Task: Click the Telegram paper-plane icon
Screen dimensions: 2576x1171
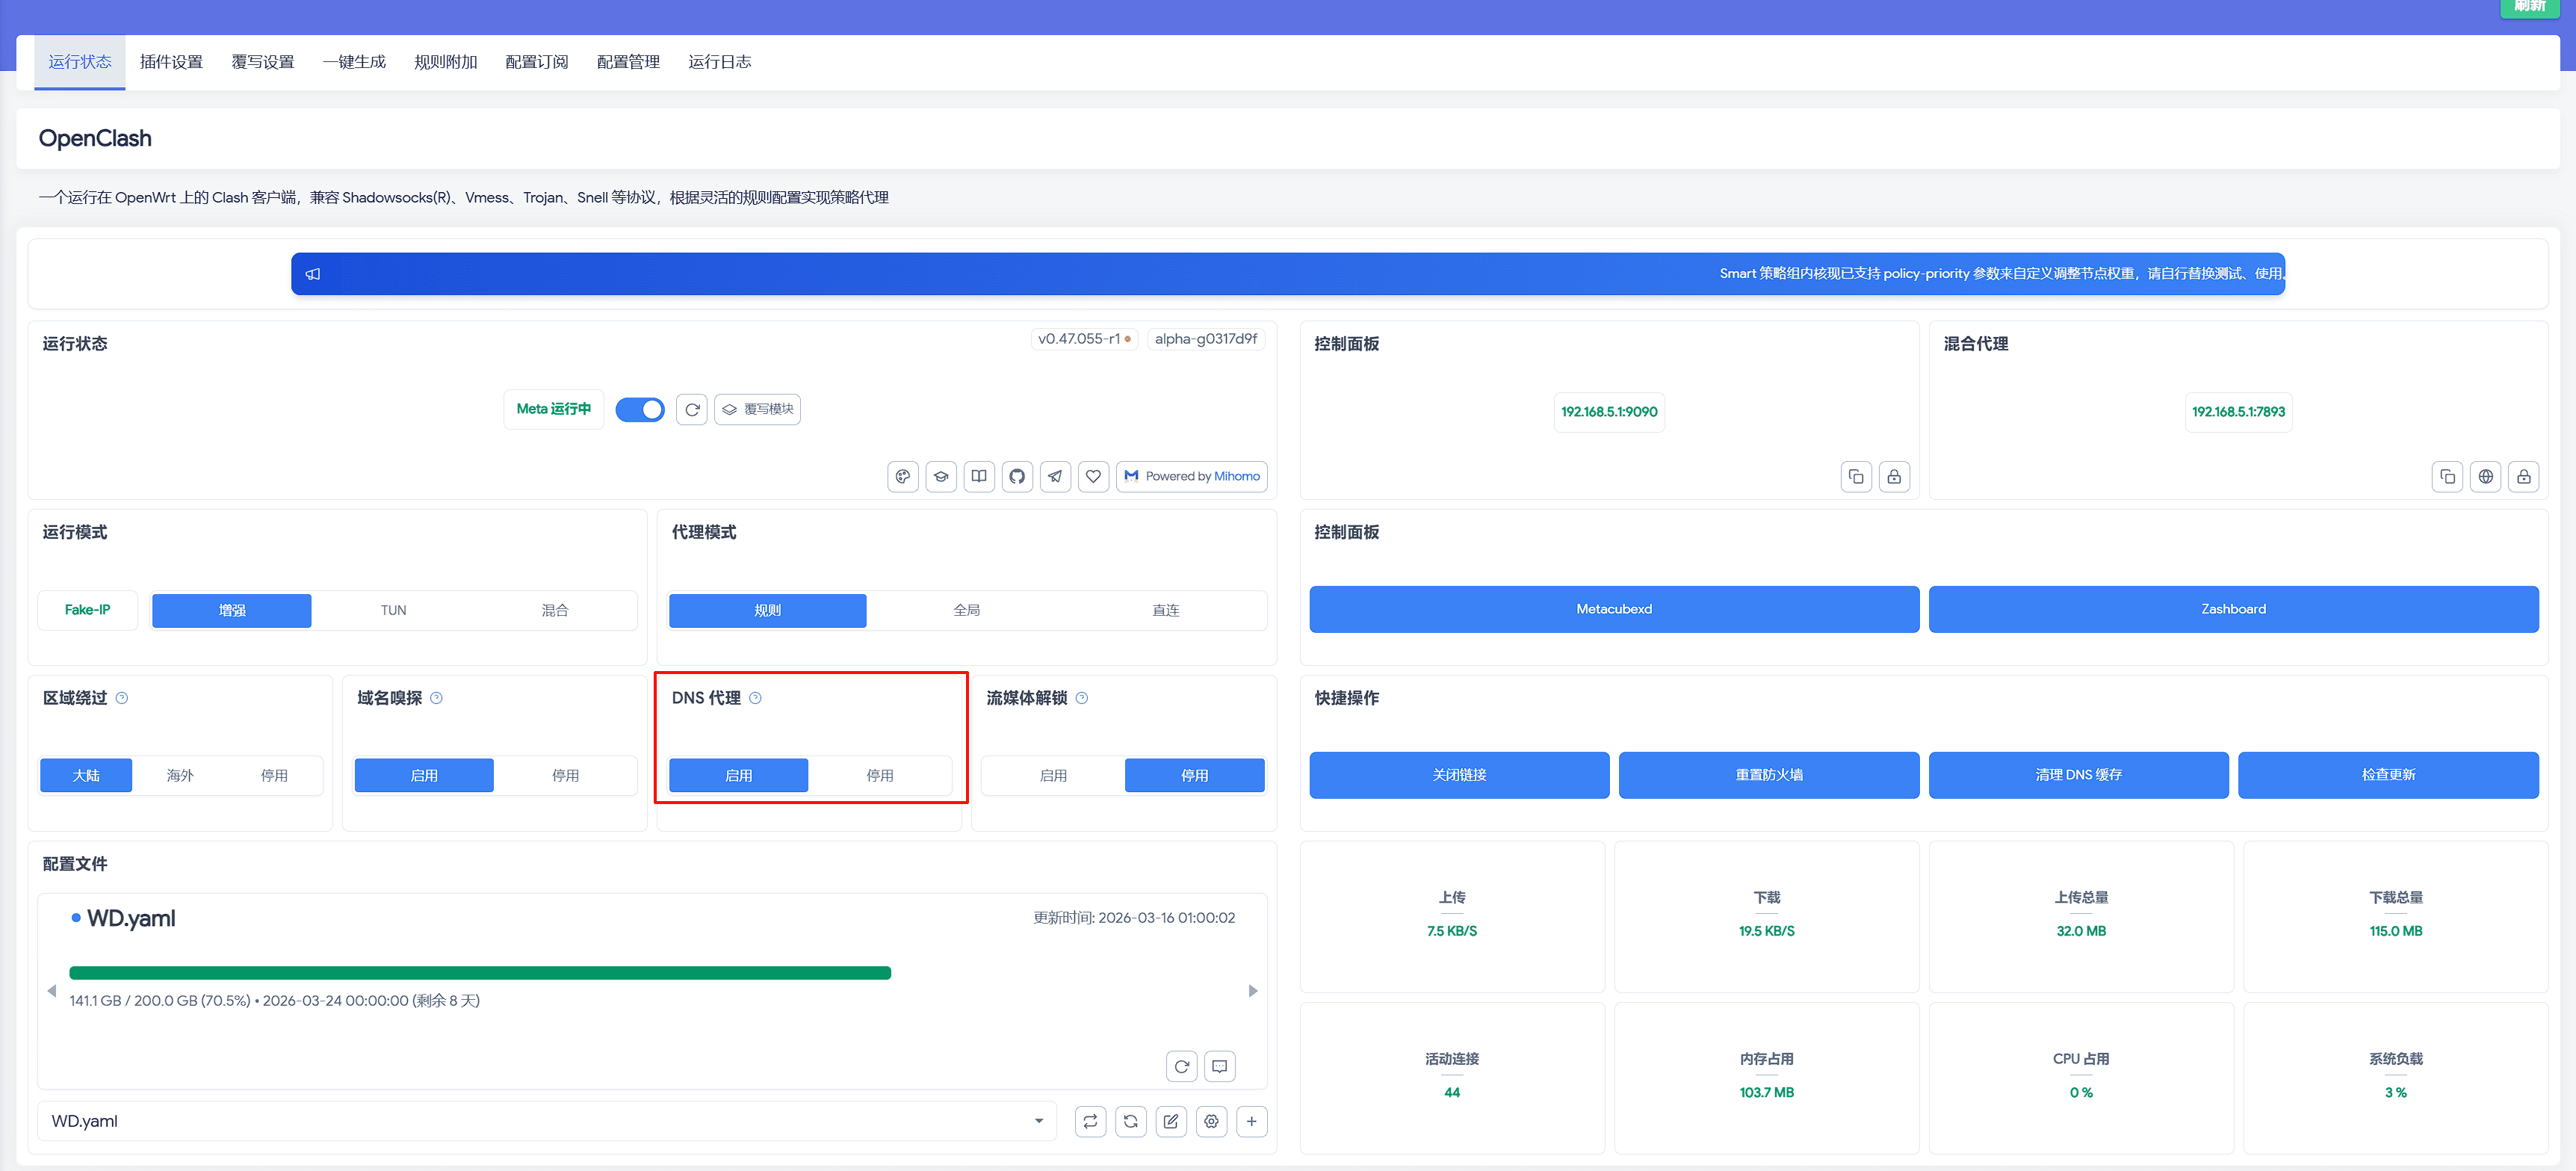Action: (1055, 476)
